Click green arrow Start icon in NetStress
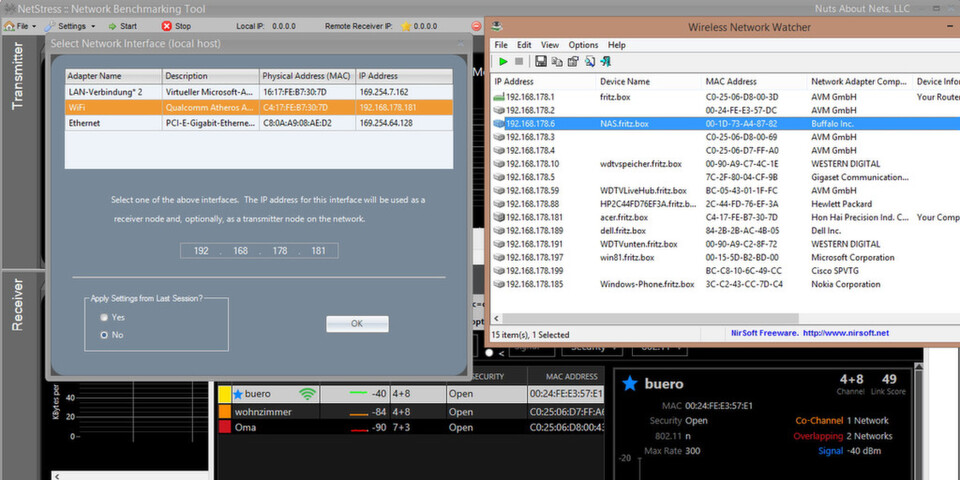The height and width of the screenshot is (480, 960). 113,26
